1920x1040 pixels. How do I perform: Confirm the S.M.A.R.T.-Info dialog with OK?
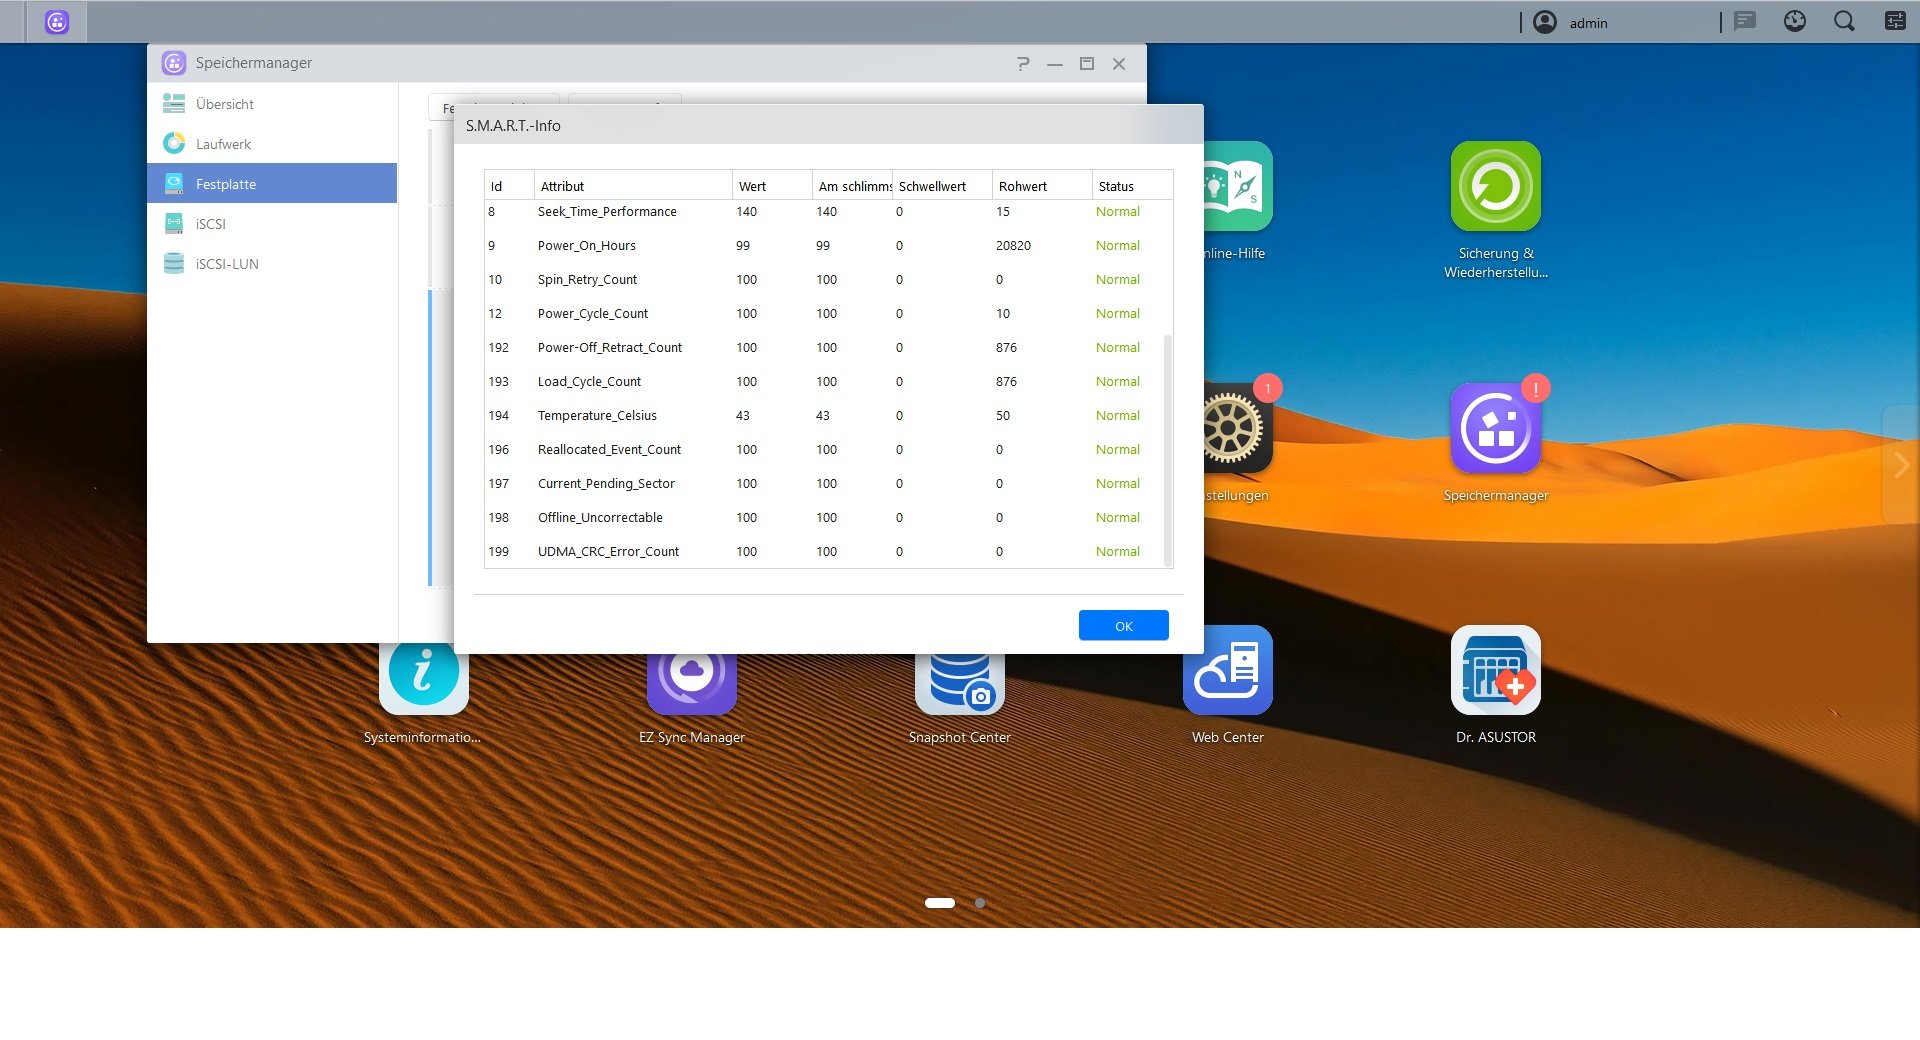pyautogui.click(x=1124, y=626)
